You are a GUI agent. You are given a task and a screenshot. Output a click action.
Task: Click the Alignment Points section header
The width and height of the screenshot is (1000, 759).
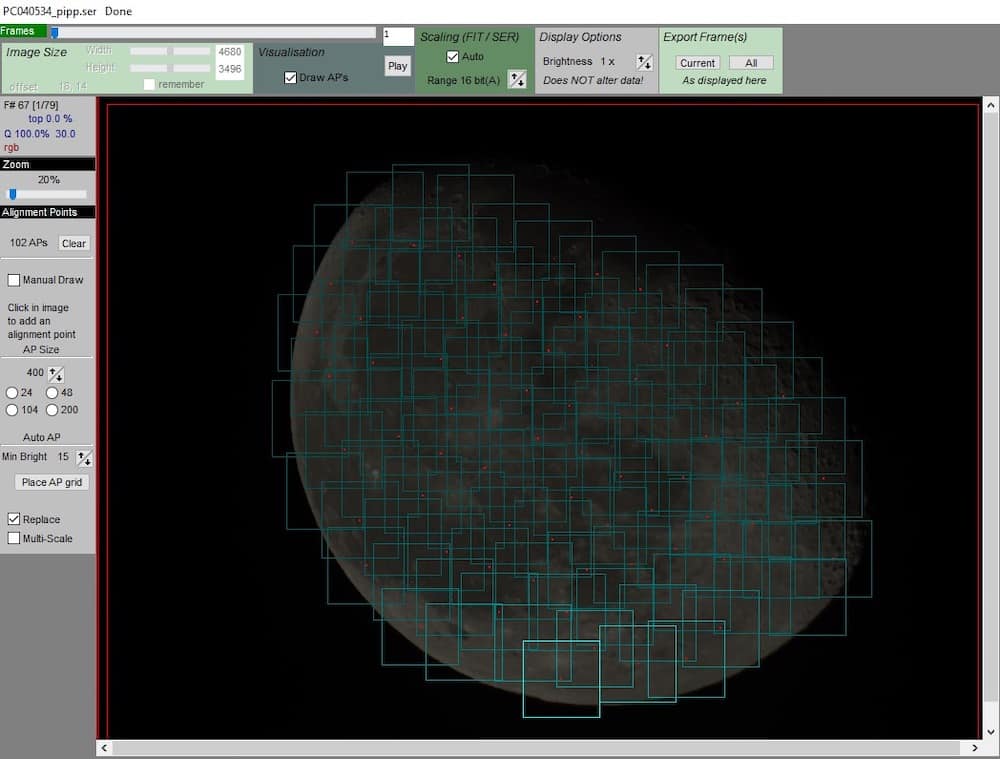(47, 212)
